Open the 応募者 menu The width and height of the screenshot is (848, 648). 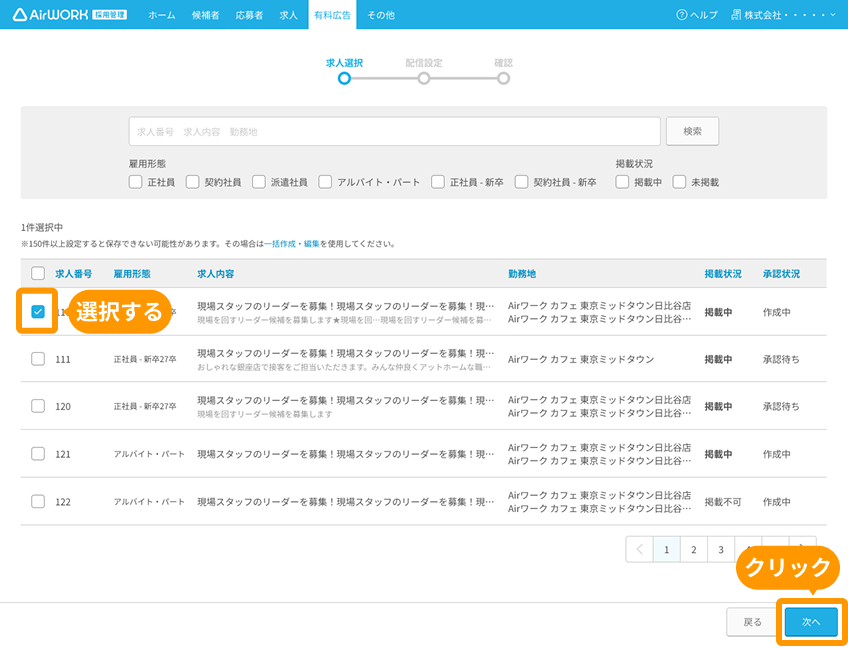point(249,15)
